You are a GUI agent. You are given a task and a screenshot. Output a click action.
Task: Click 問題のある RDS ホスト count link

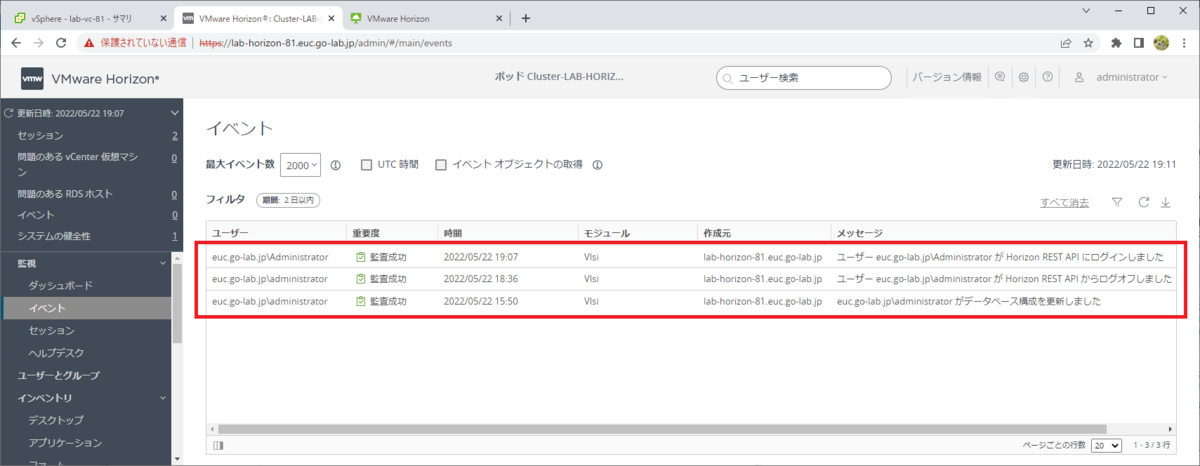tap(174, 194)
